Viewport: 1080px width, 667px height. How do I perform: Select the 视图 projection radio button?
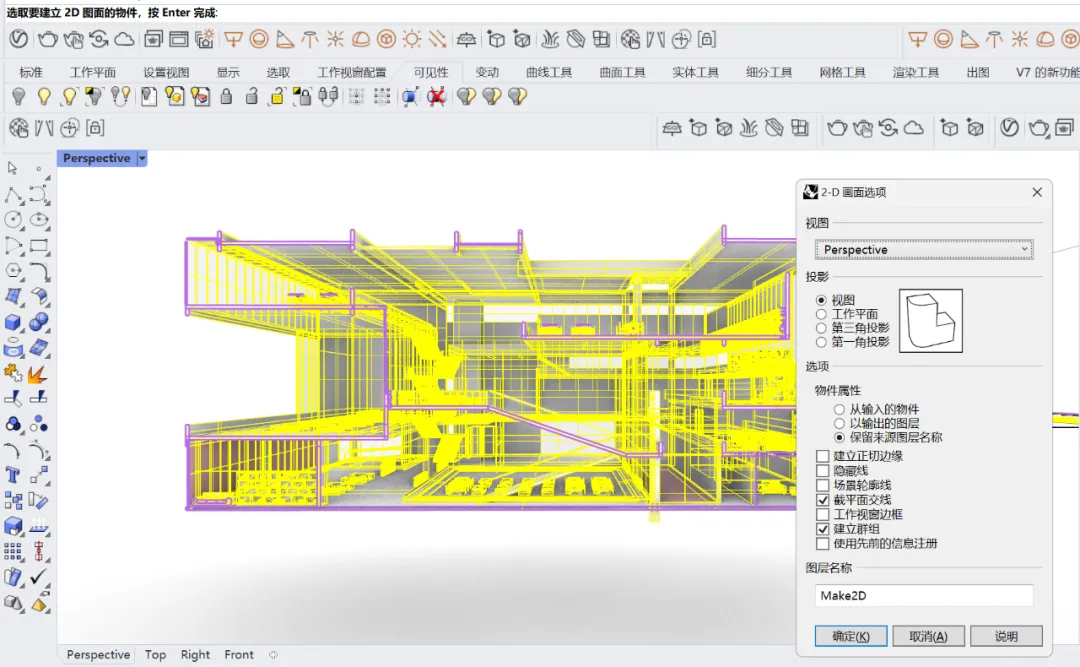pyautogui.click(x=821, y=300)
